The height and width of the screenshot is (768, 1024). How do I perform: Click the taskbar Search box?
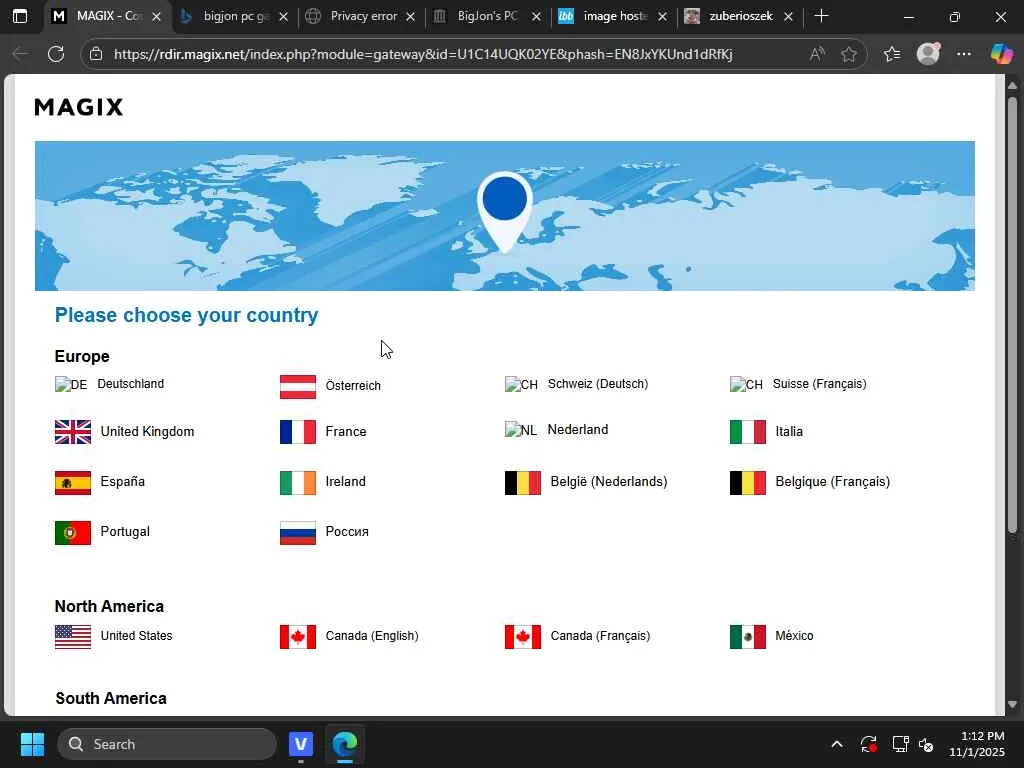(167, 744)
